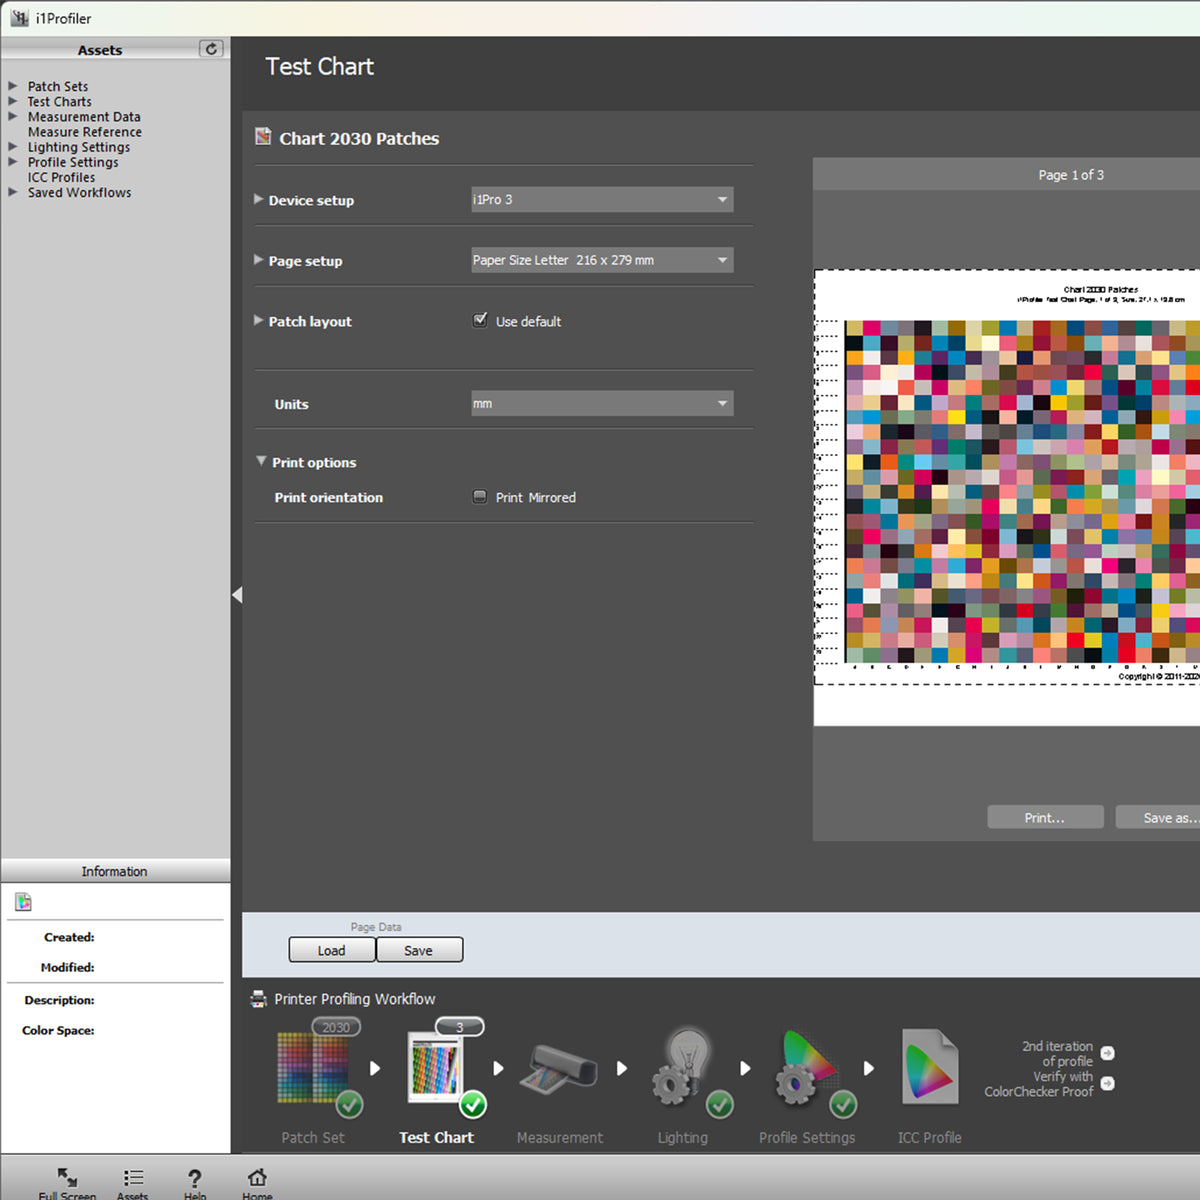This screenshot has height=1200, width=1200.
Task: Expand Test Charts in Assets tree
Action: click(13, 101)
